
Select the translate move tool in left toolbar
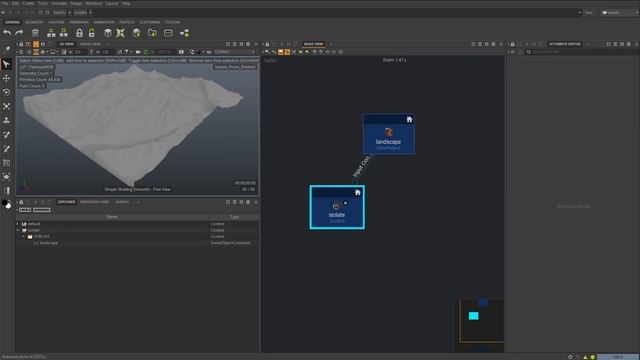[x=7, y=78]
